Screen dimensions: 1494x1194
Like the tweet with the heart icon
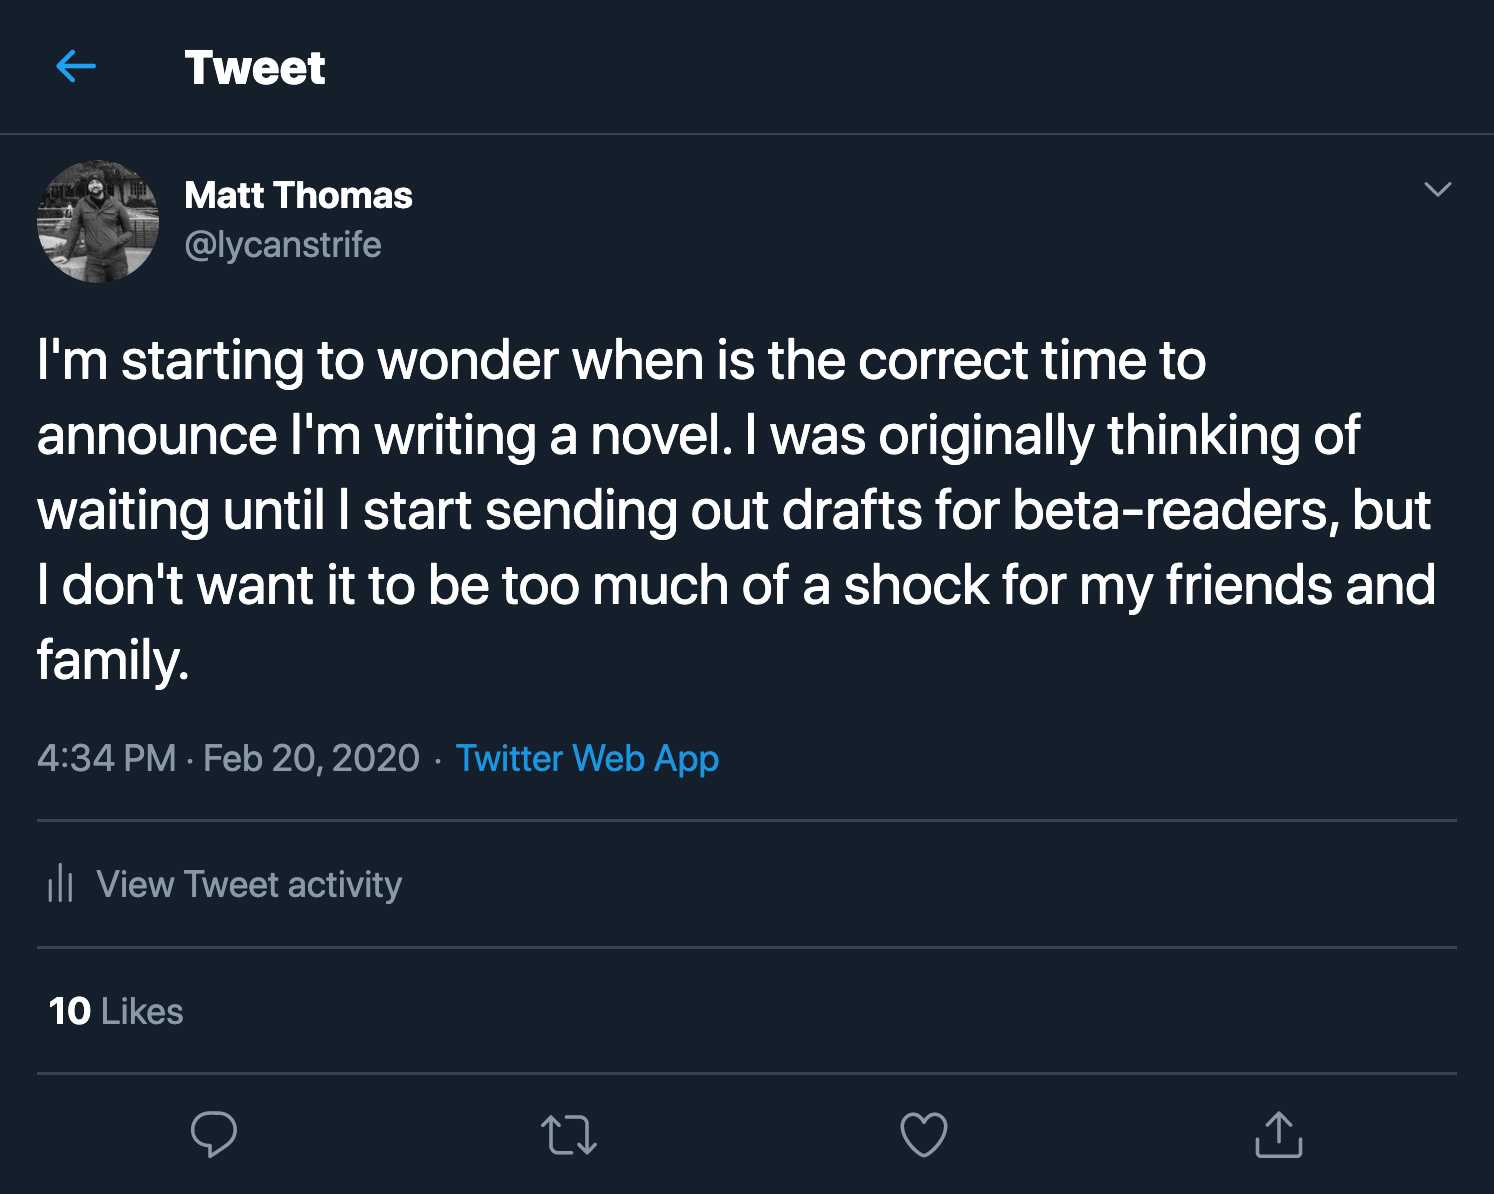click(x=923, y=1135)
